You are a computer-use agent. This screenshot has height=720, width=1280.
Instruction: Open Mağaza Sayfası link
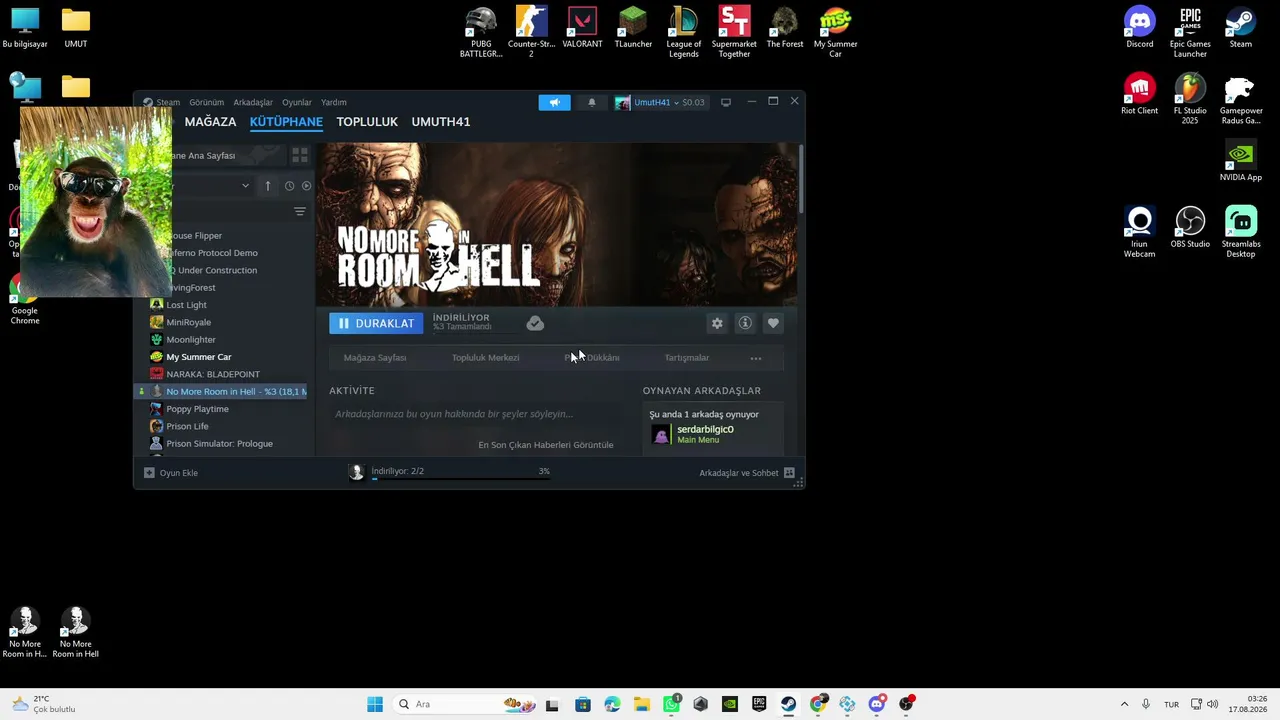tap(375, 358)
